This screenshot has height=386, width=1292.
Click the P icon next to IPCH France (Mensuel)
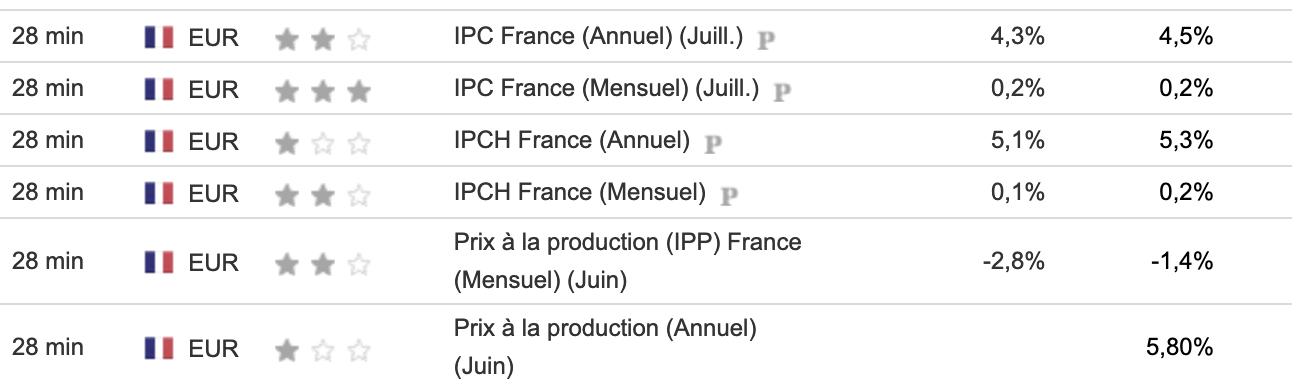click(729, 194)
